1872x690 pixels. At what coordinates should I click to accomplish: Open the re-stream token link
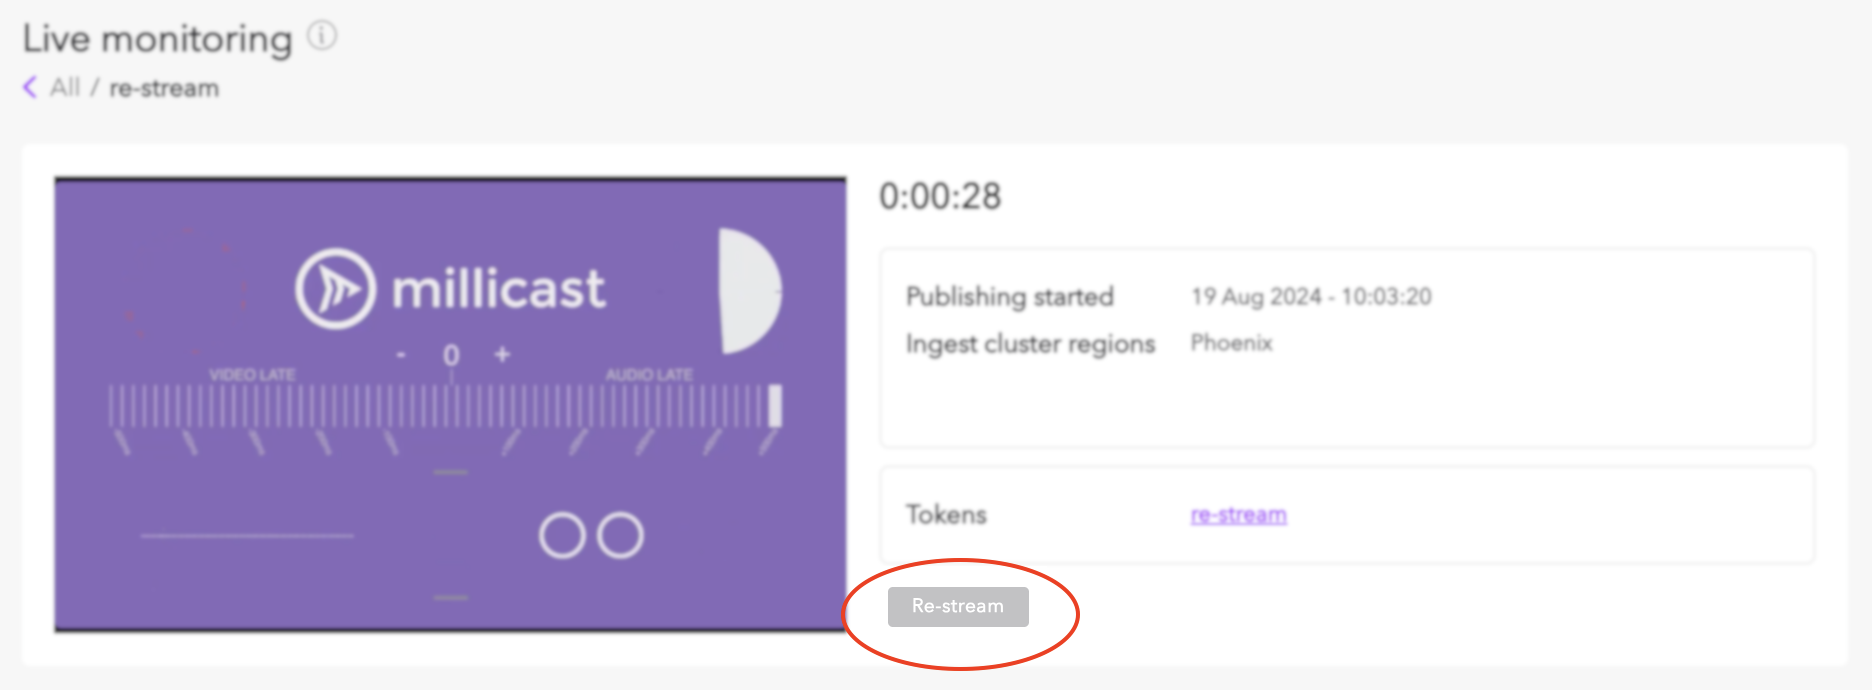click(1238, 515)
